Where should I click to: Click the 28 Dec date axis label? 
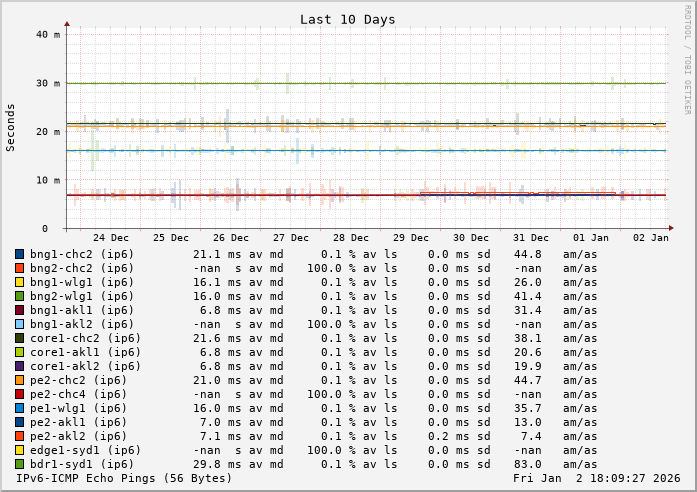click(351, 238)
